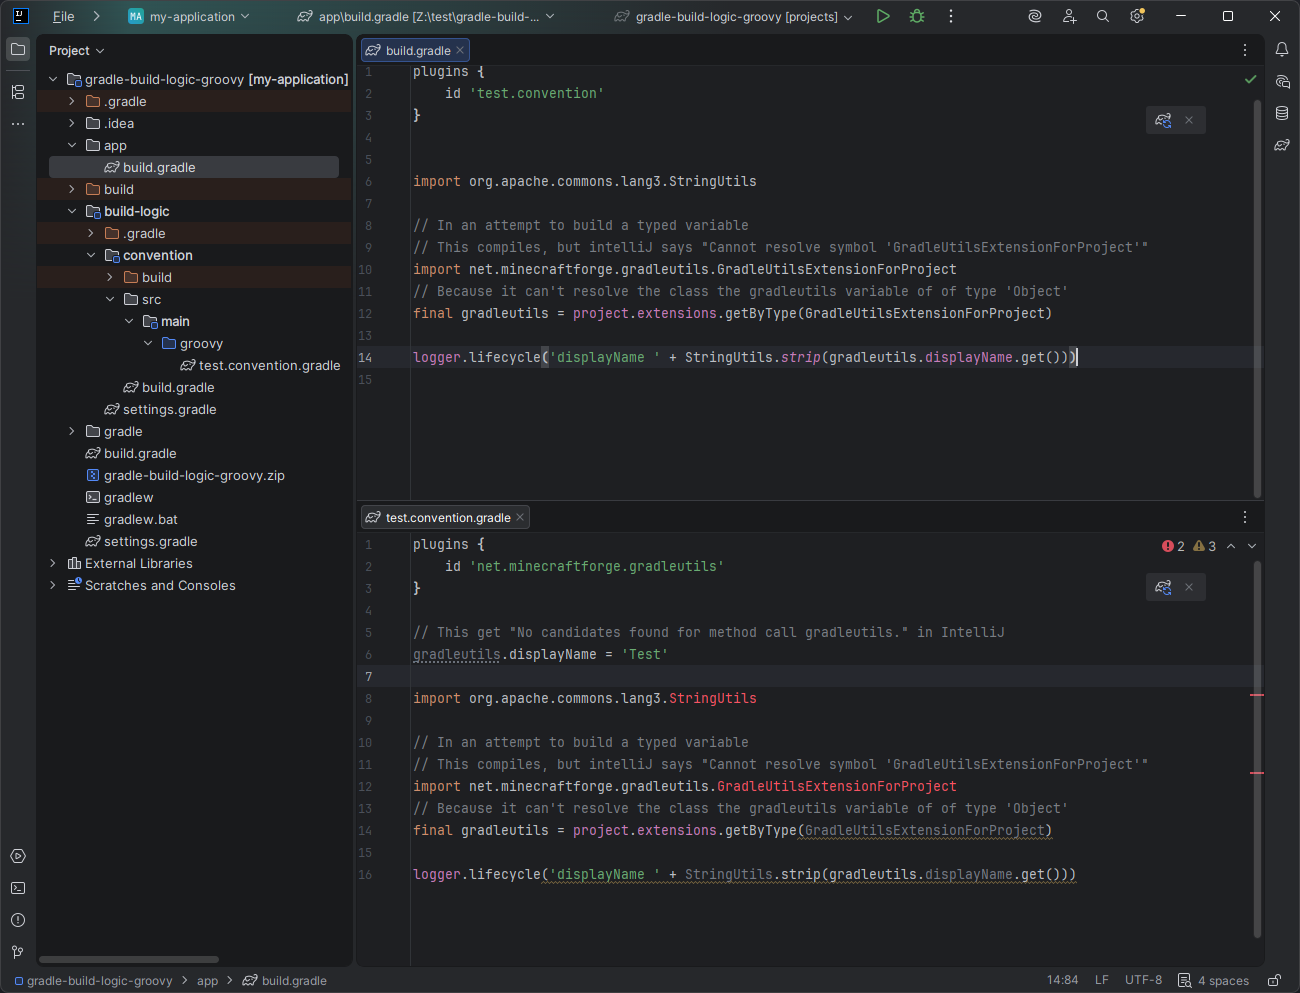Click Load Gradle changes in top editor
This screenshot has height=993, width=1300.
[1163, 120]
